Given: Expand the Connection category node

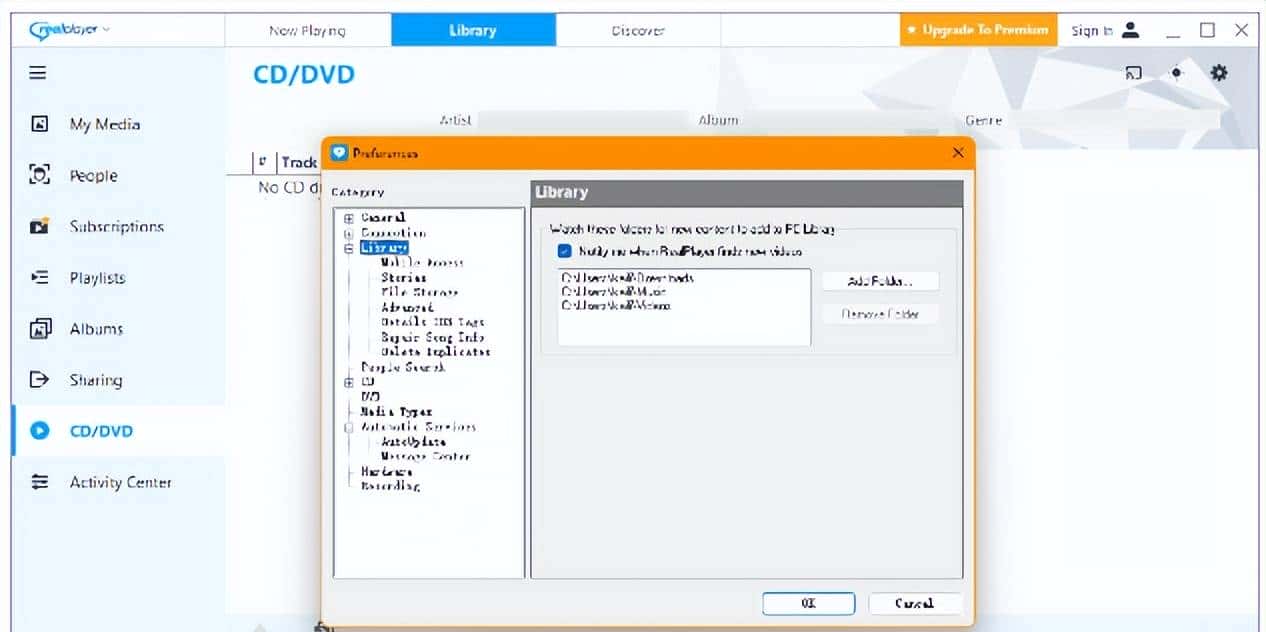Looking at the screenshot, I should (x=349, y=233).
